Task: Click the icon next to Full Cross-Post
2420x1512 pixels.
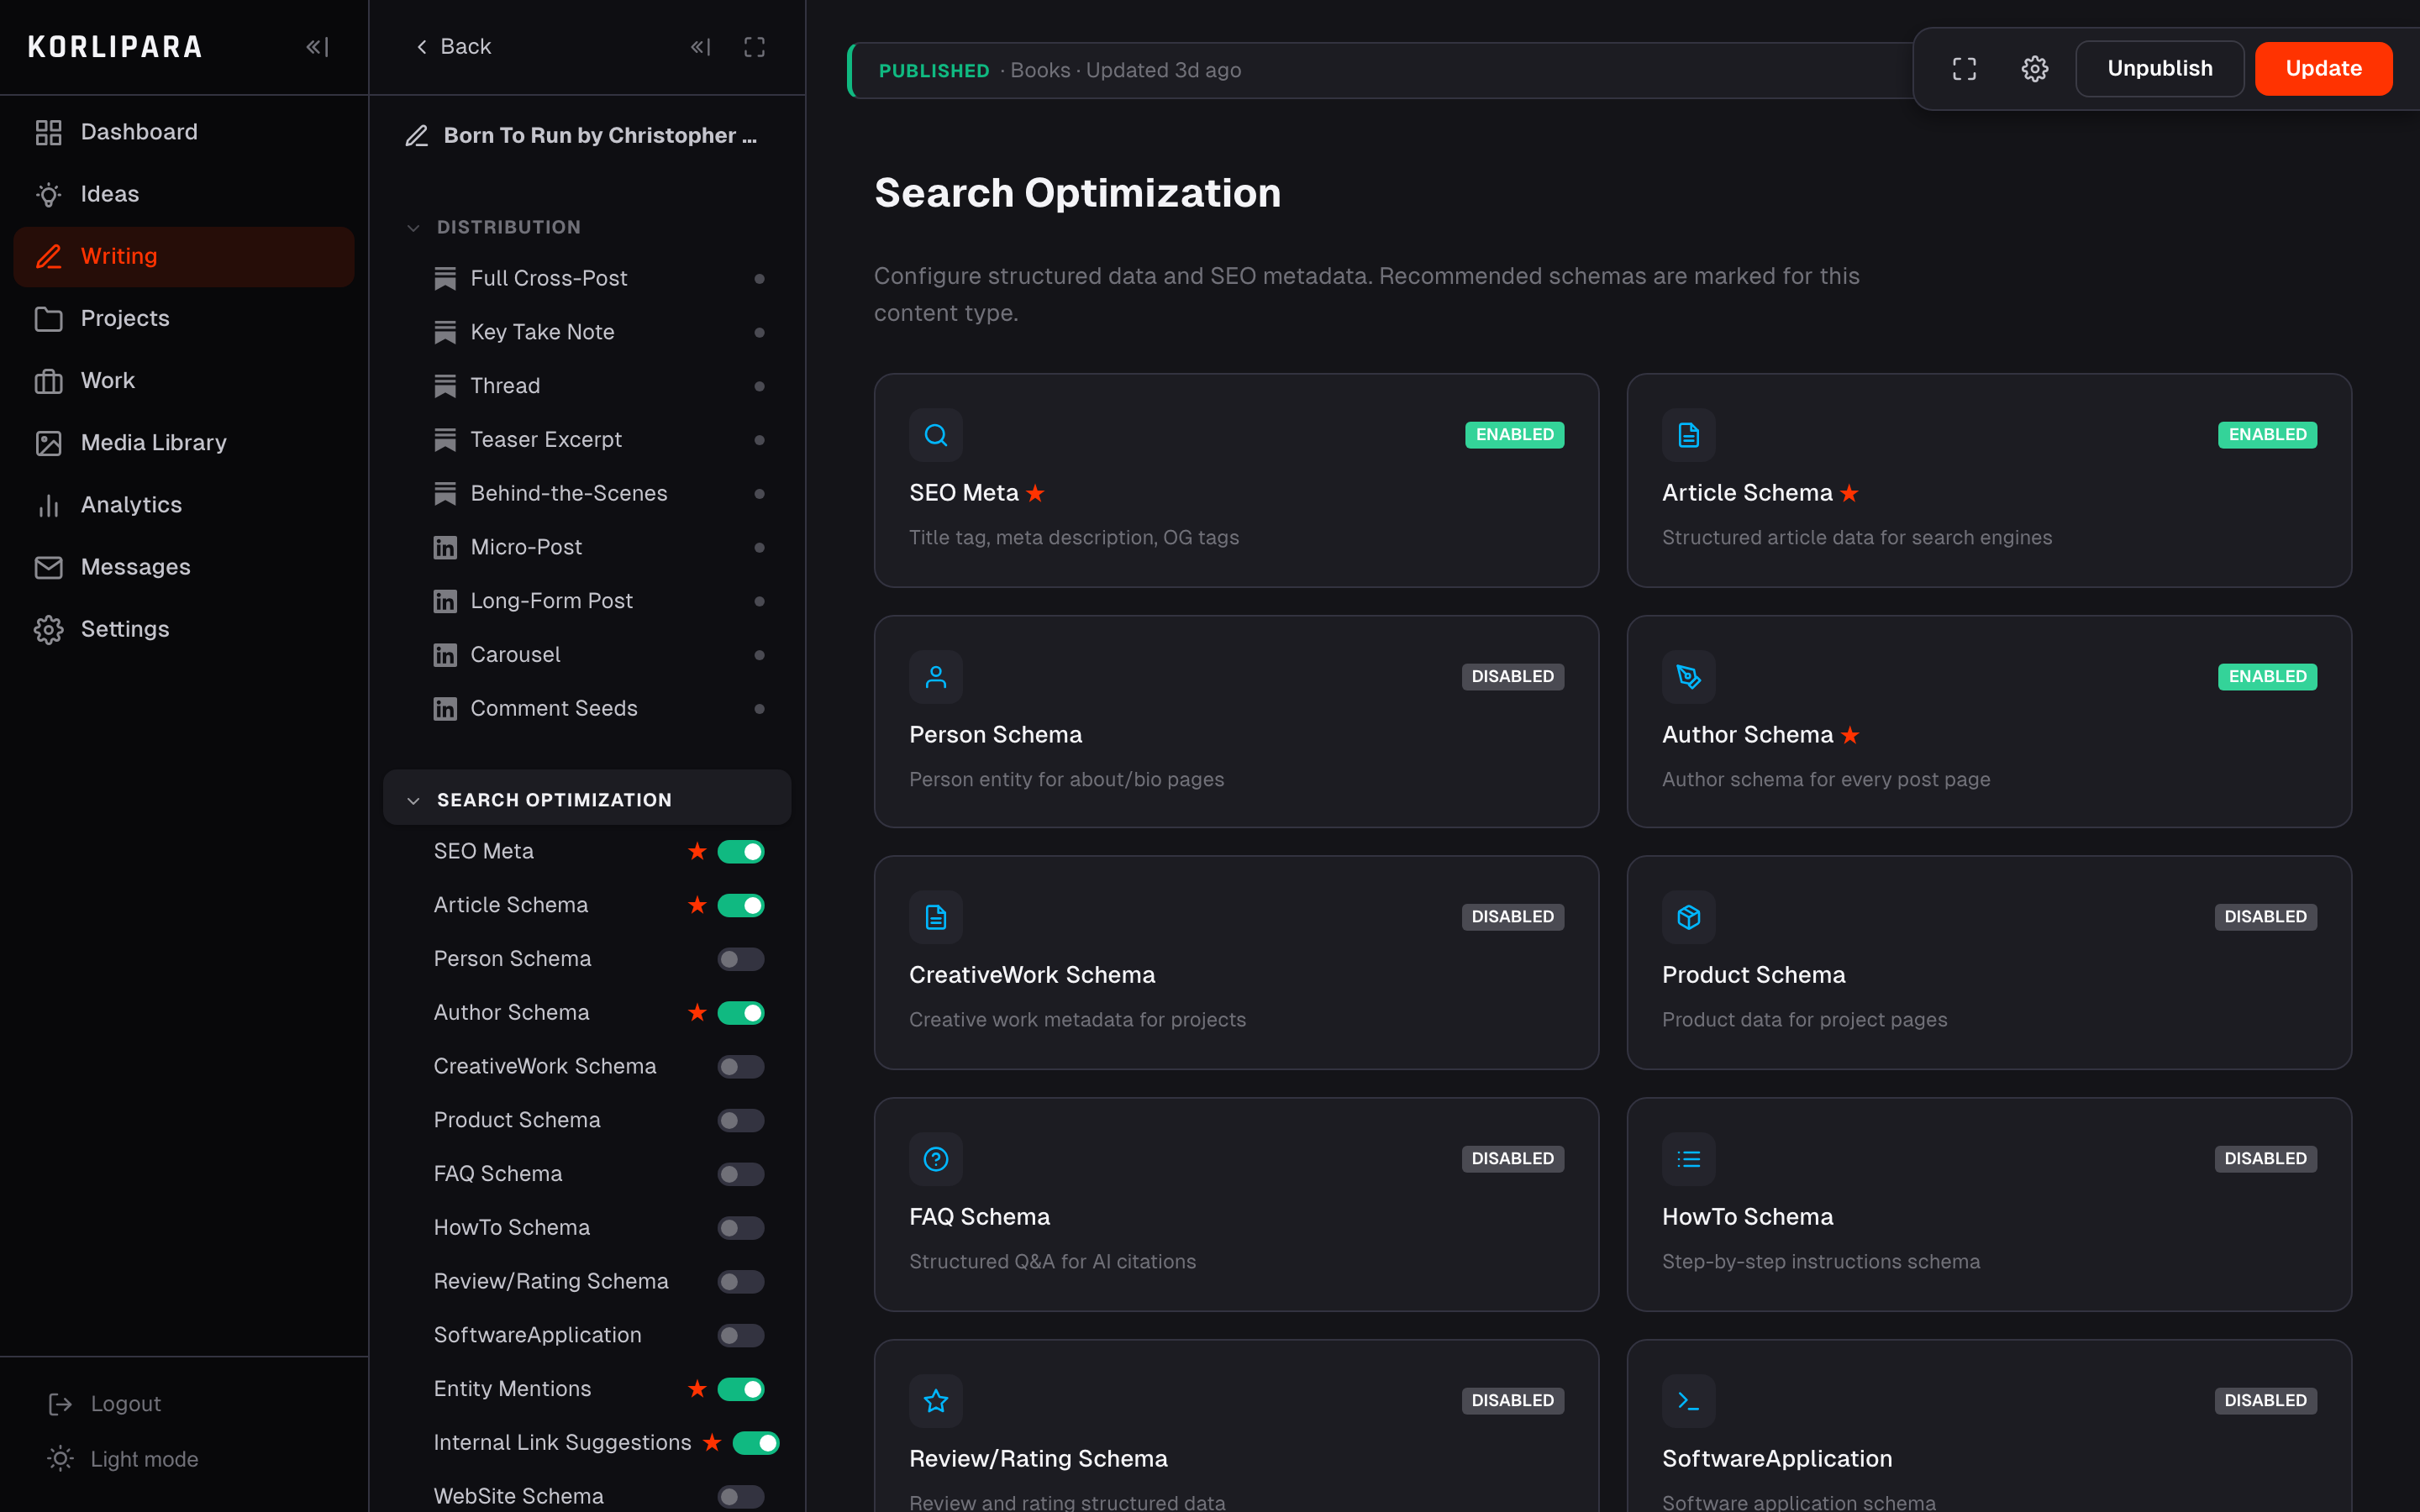Action: coord(445,279)
